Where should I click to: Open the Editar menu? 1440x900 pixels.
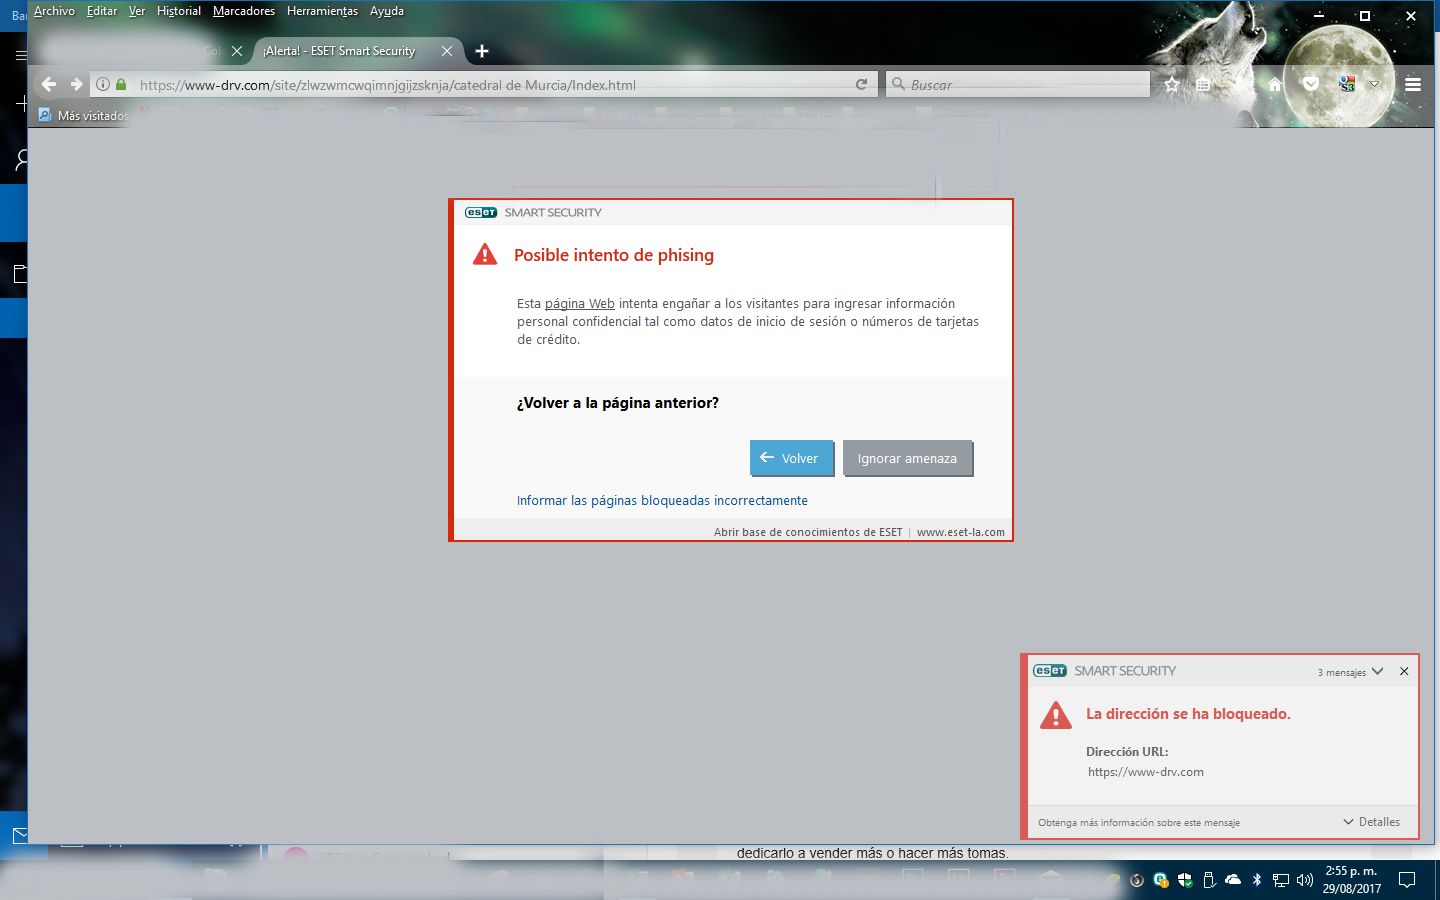point(102,11)
